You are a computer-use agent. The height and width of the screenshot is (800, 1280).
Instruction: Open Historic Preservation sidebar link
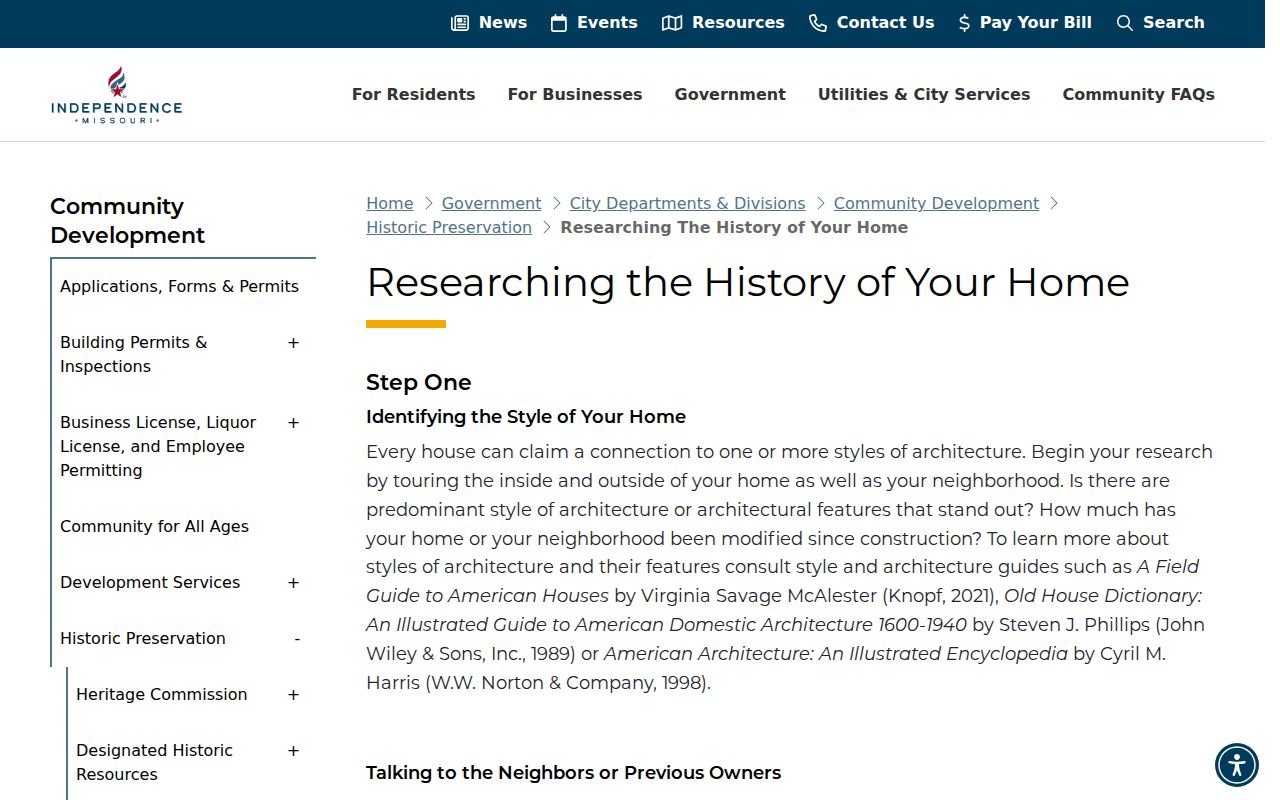coord(143,638)
